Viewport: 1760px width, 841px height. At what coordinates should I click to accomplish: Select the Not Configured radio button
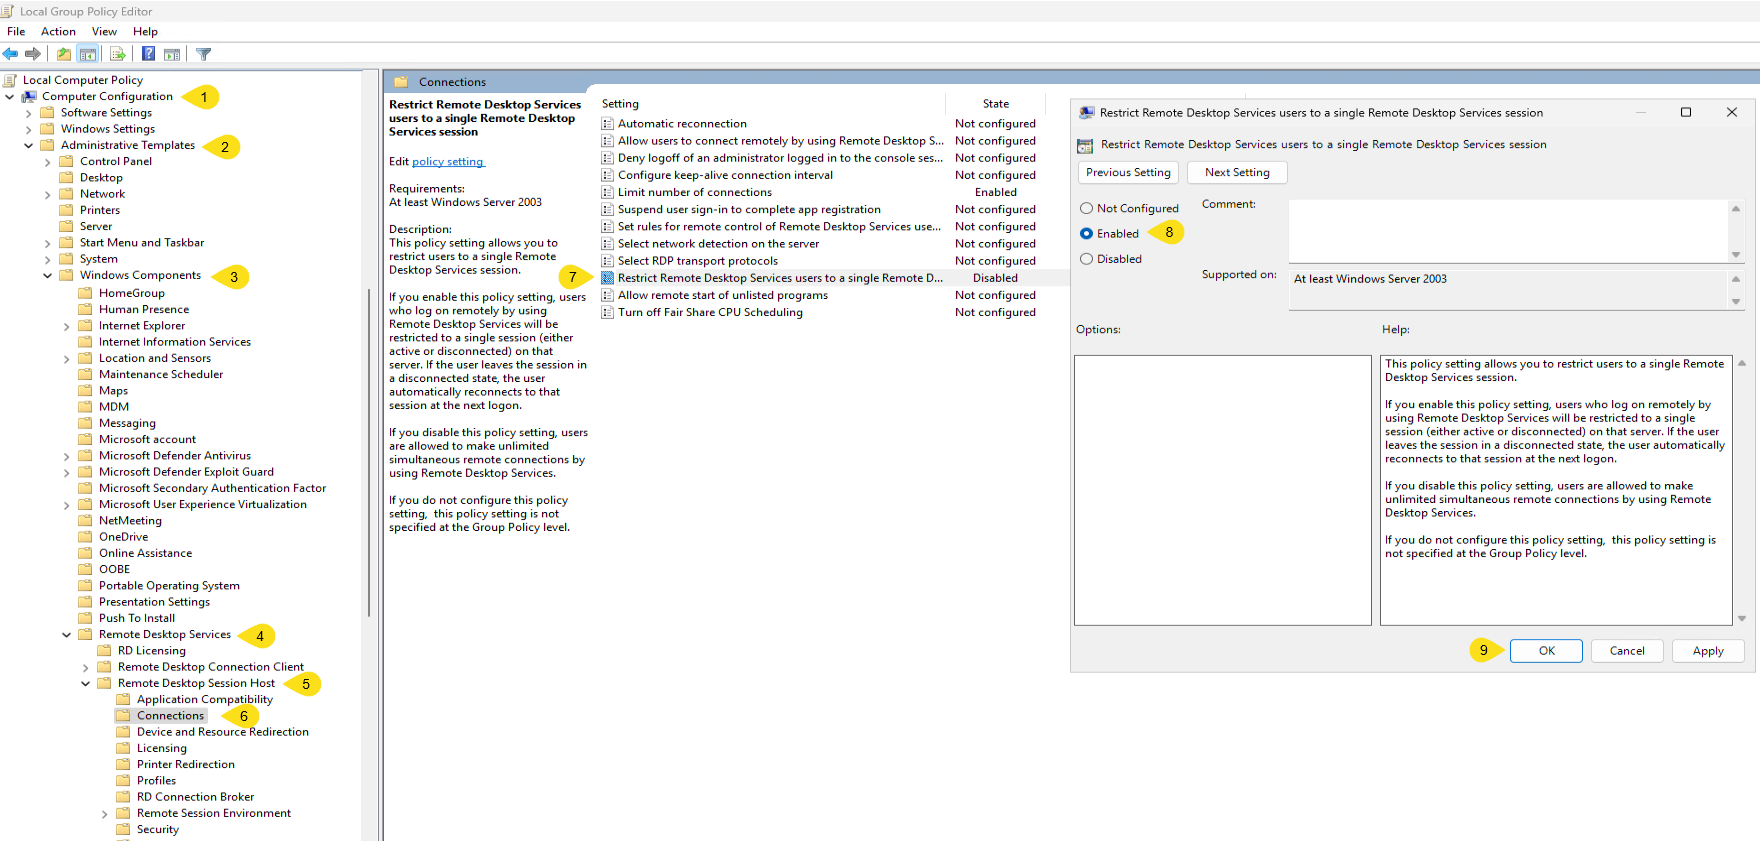coord(1086,209)
